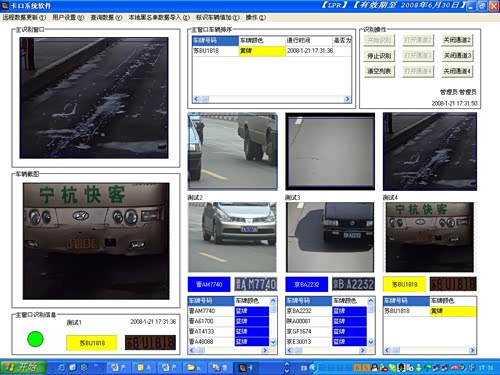Click the blue 京BA2232 plate label
The height and width of the screenshot is (375, 500).
click(x=307, y=284)
